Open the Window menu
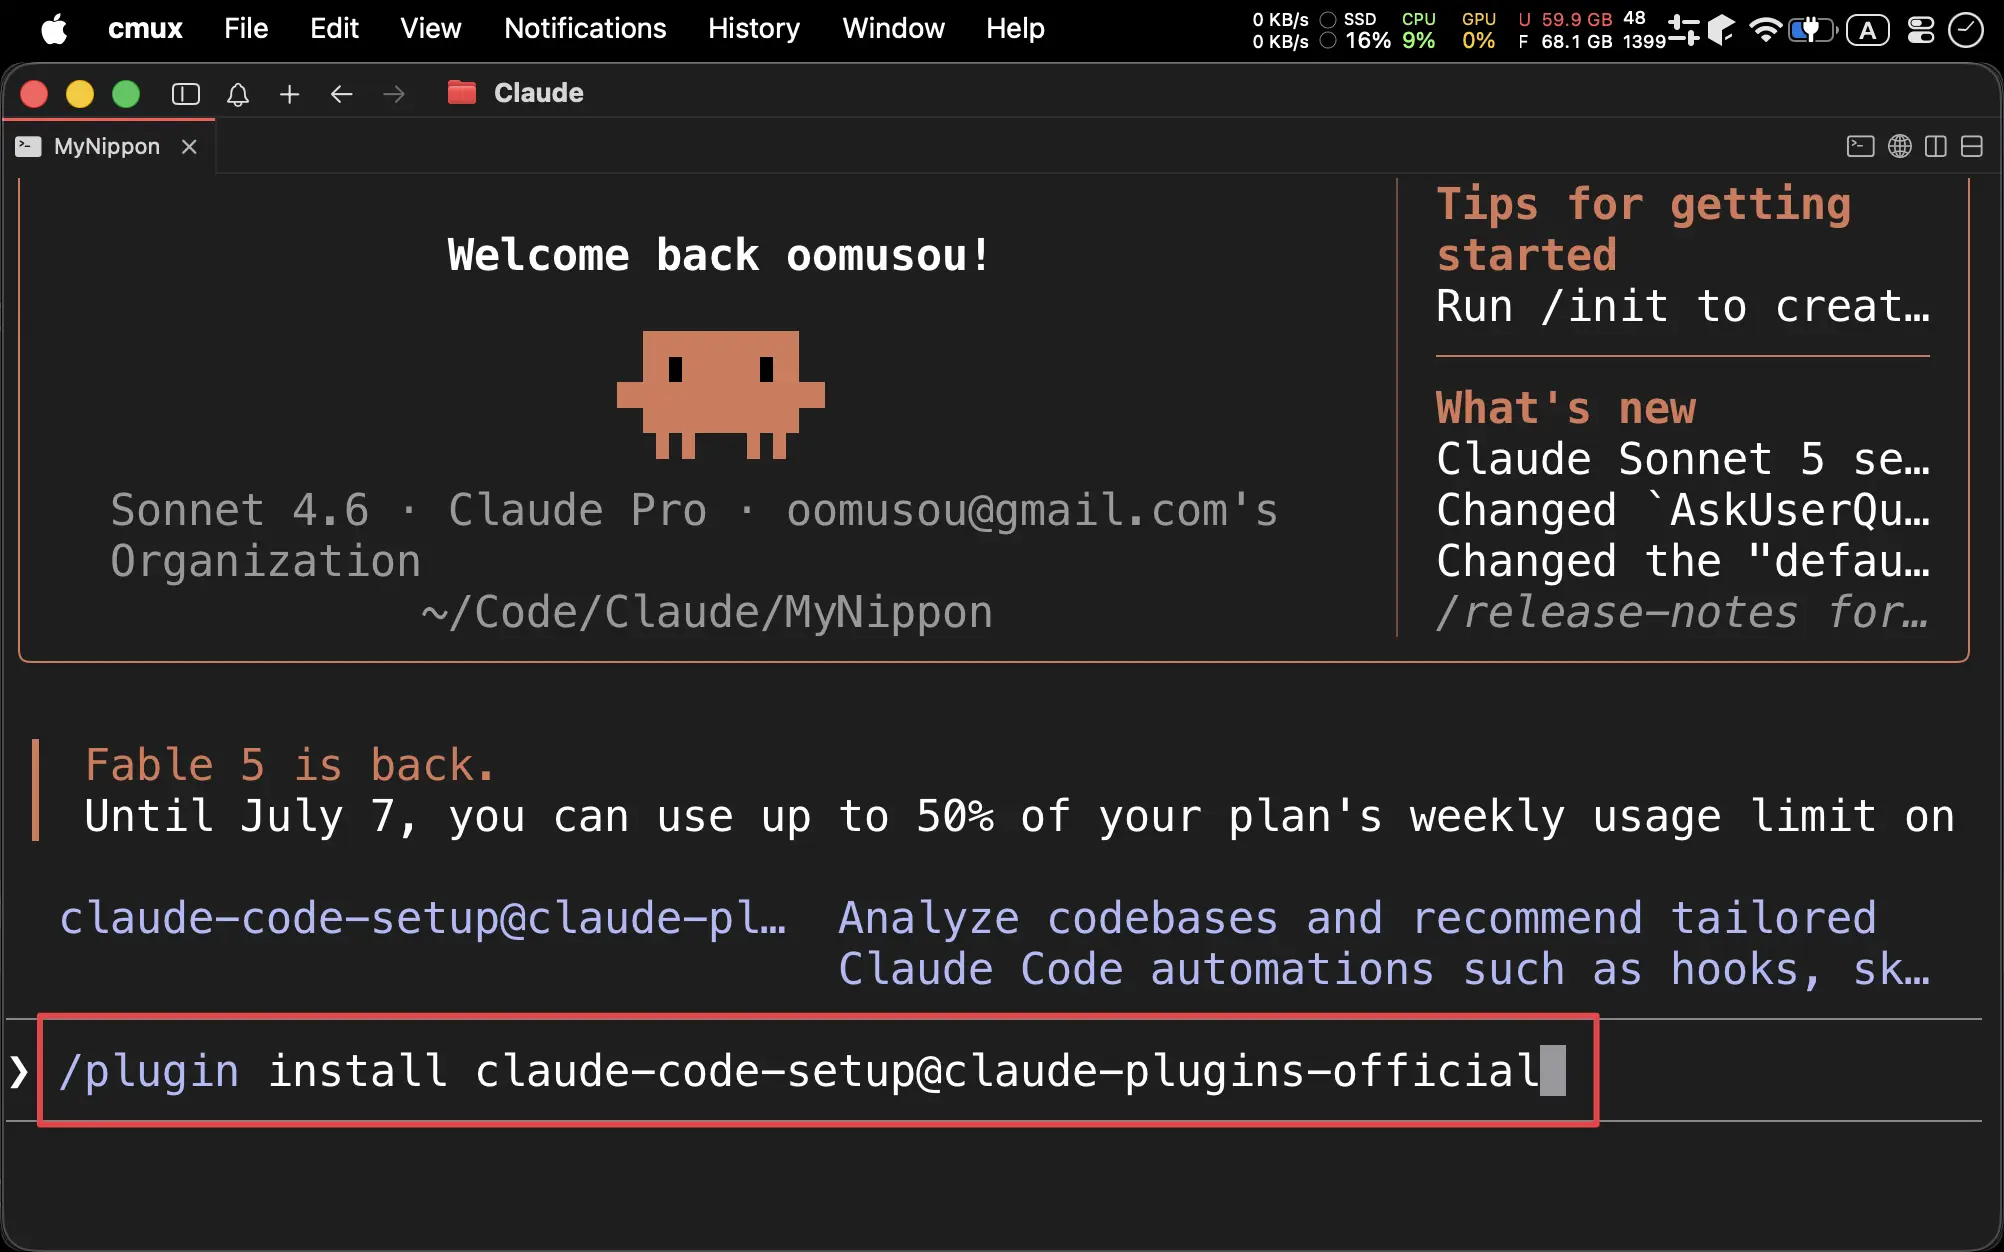The width and height of the screenshot is (2004, 1252). 893,28
